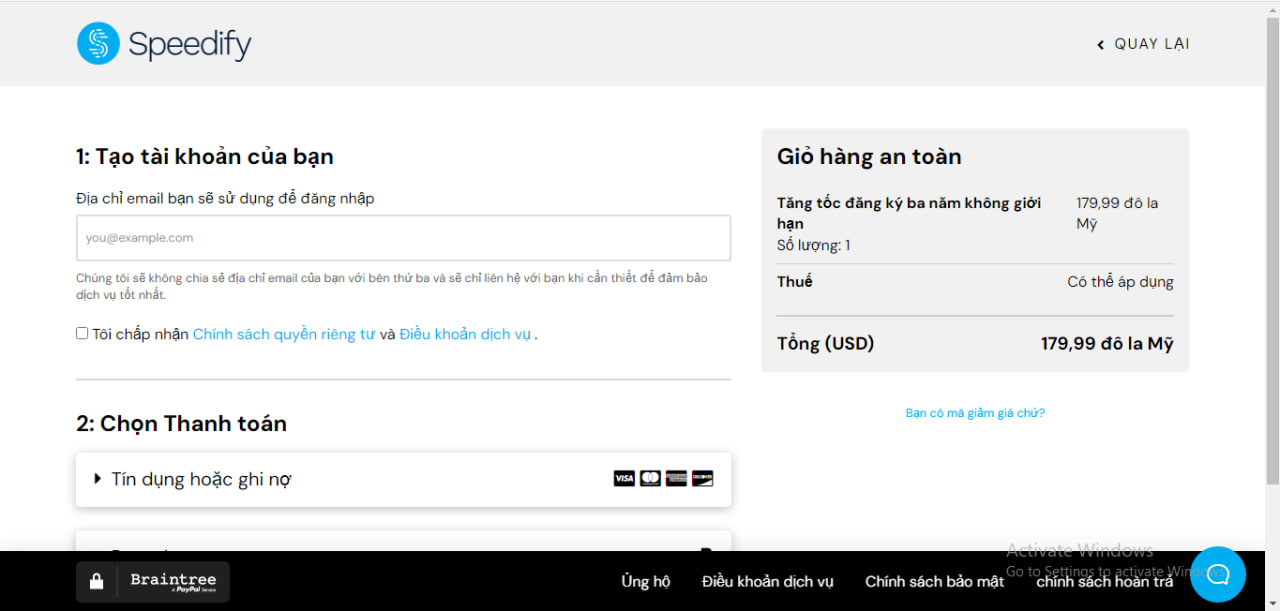This screenshot has width=1280, height=611.
Task: Click the American Express card icon
Action: click(676, 479)
